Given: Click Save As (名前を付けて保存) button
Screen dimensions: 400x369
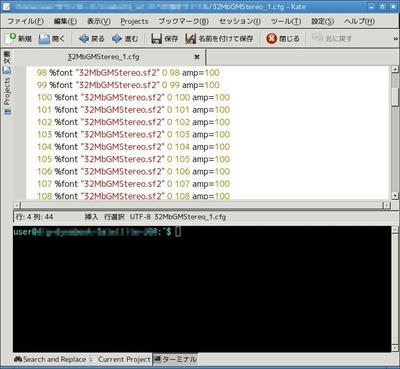Looking at the screenshot, I should 219,39.
